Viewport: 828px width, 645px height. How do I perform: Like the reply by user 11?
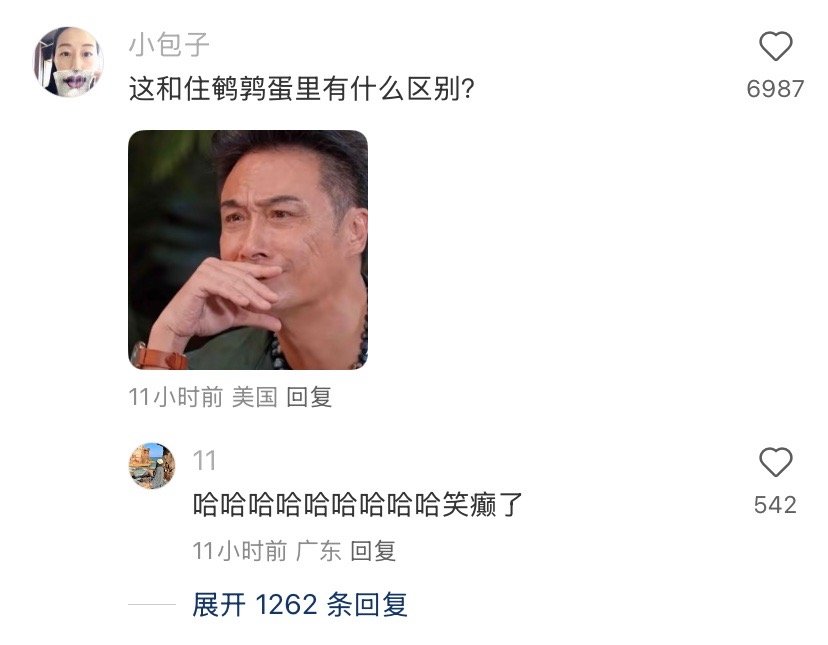point(775,462)
